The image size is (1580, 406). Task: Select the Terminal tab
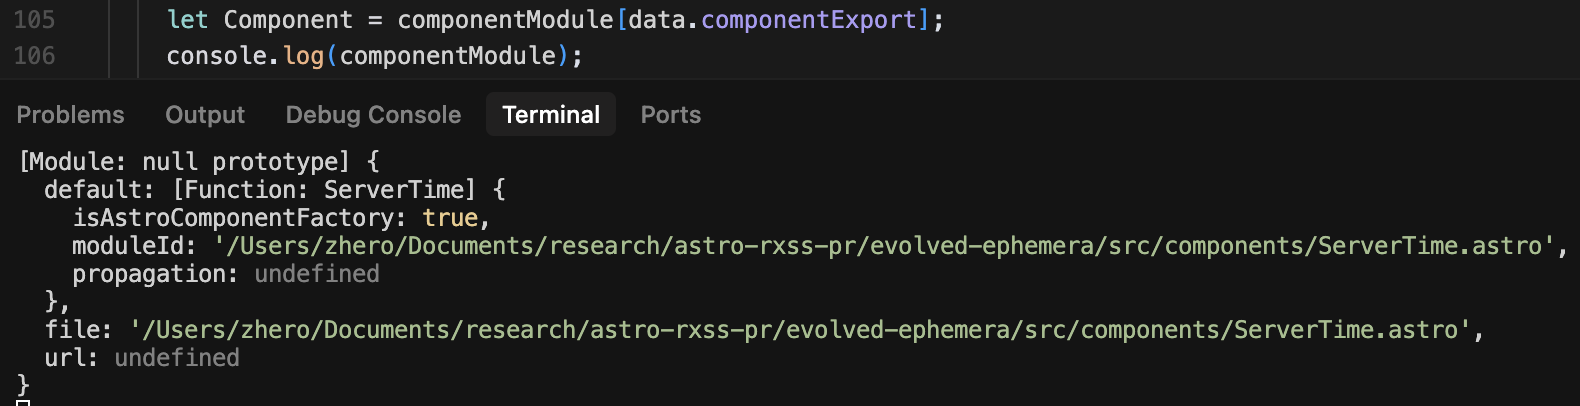point(551,115)
